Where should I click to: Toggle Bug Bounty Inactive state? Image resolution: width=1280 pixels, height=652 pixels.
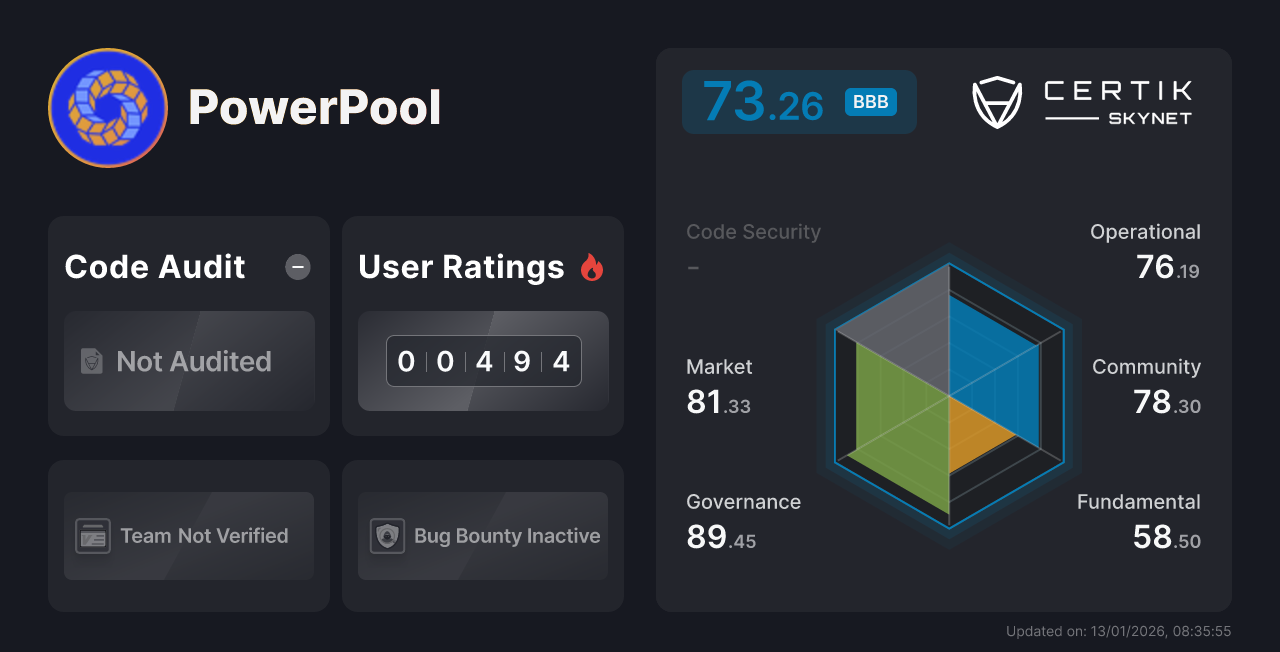(482, 536)
